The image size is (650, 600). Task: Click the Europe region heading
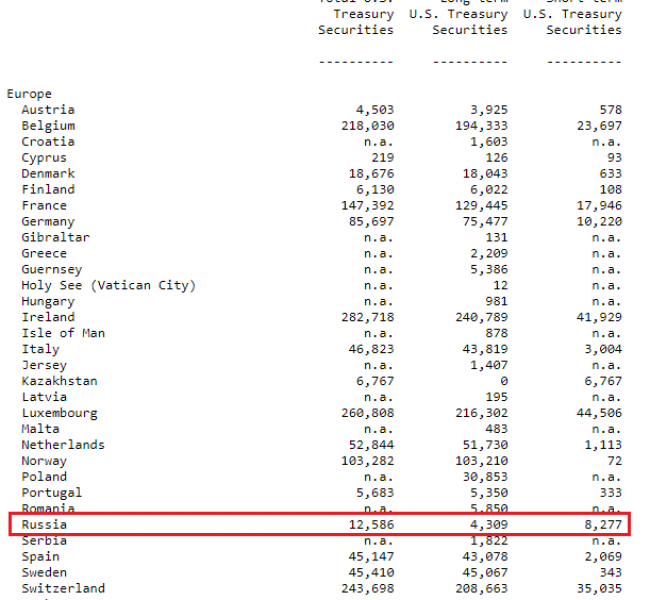(29, 94)
